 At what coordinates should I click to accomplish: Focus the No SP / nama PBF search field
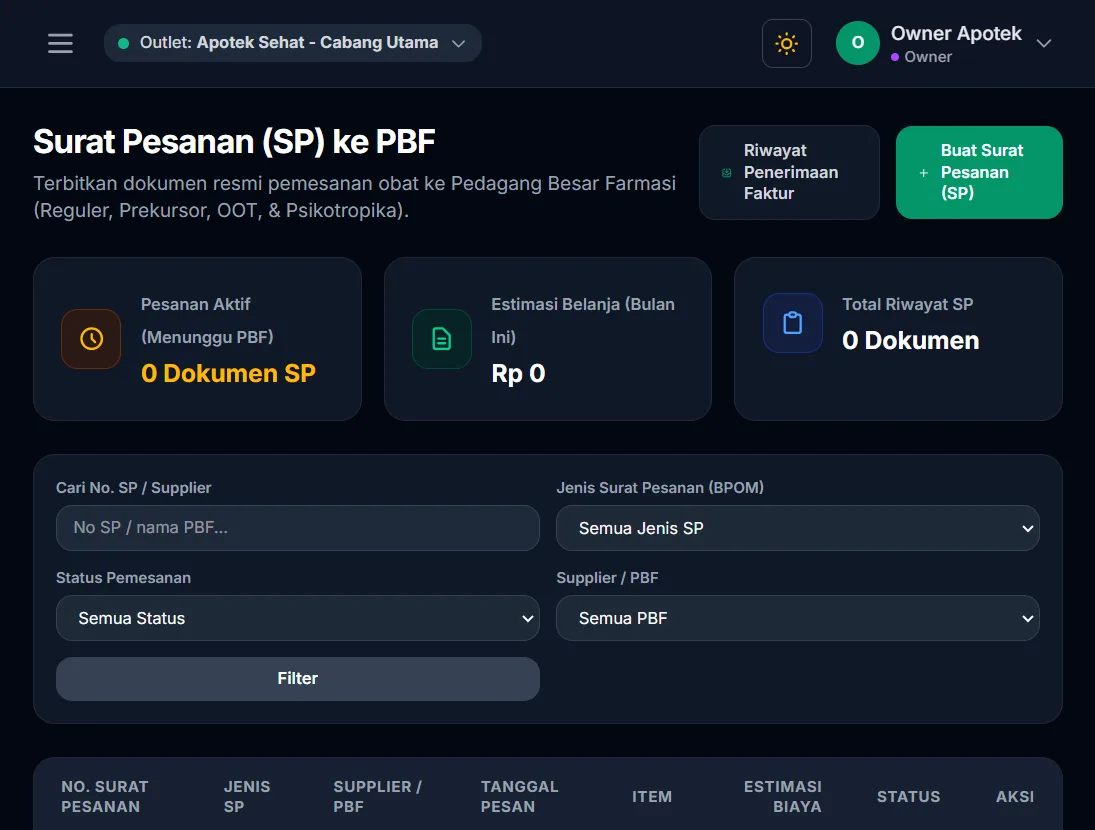click(297, 528)
